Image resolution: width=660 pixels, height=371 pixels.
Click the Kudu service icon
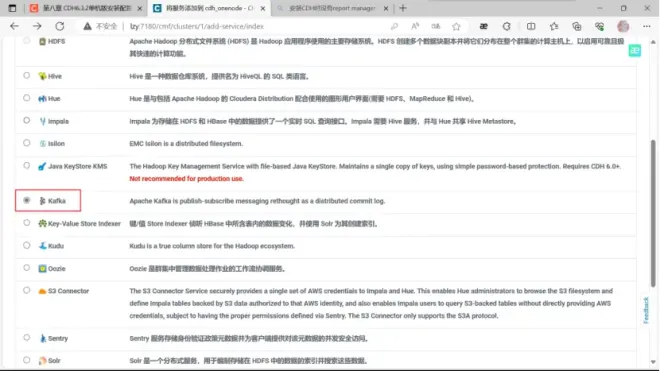tap(43, 246)
